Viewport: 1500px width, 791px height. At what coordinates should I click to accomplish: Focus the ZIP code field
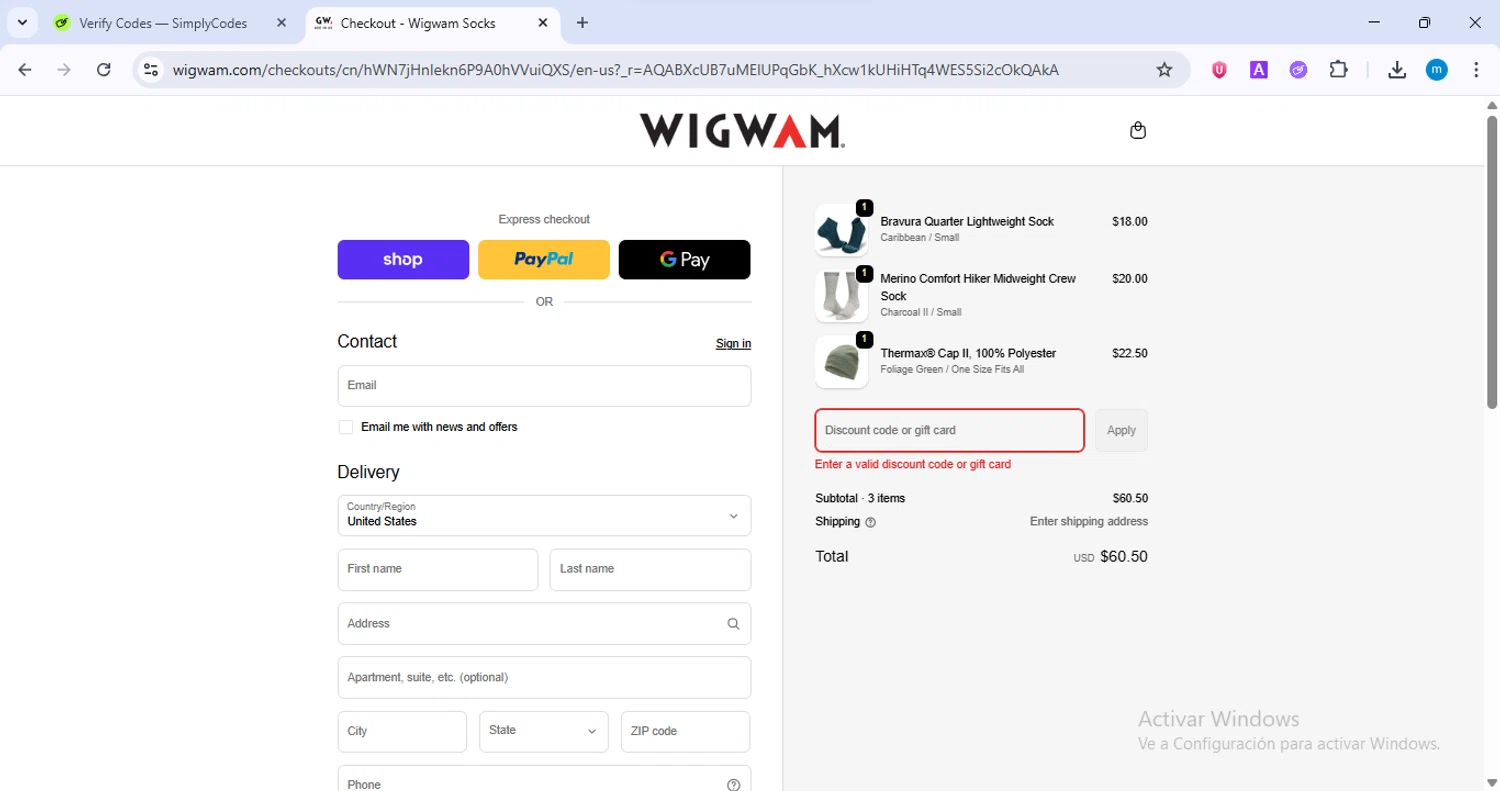685,731
